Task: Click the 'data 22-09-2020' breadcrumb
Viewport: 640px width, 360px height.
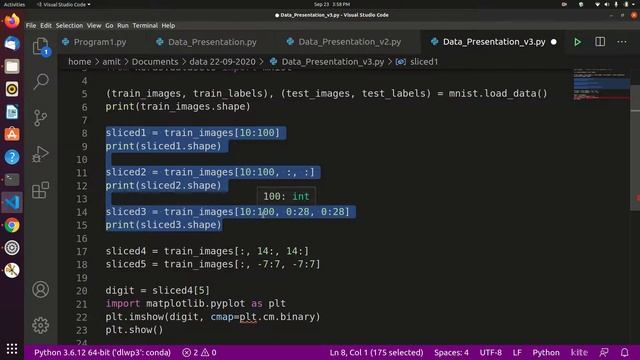Action: click(222, 62)
